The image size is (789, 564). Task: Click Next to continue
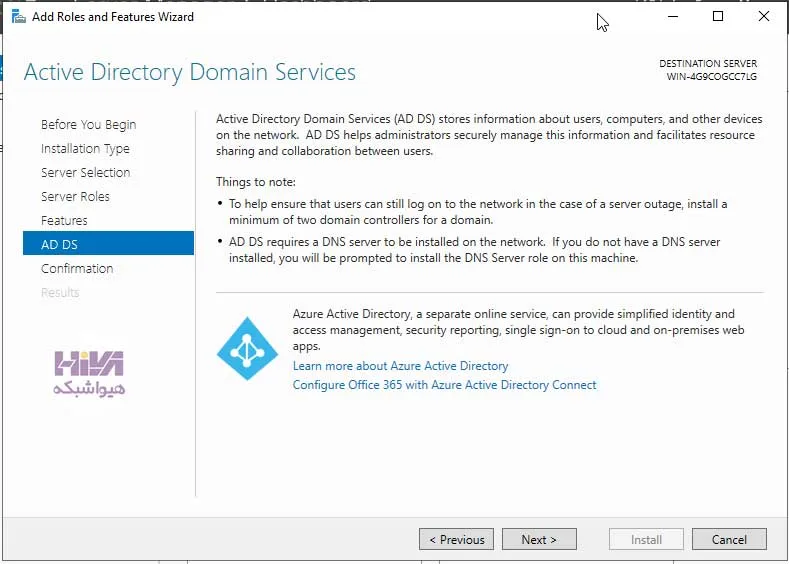[x=539, y=539]
